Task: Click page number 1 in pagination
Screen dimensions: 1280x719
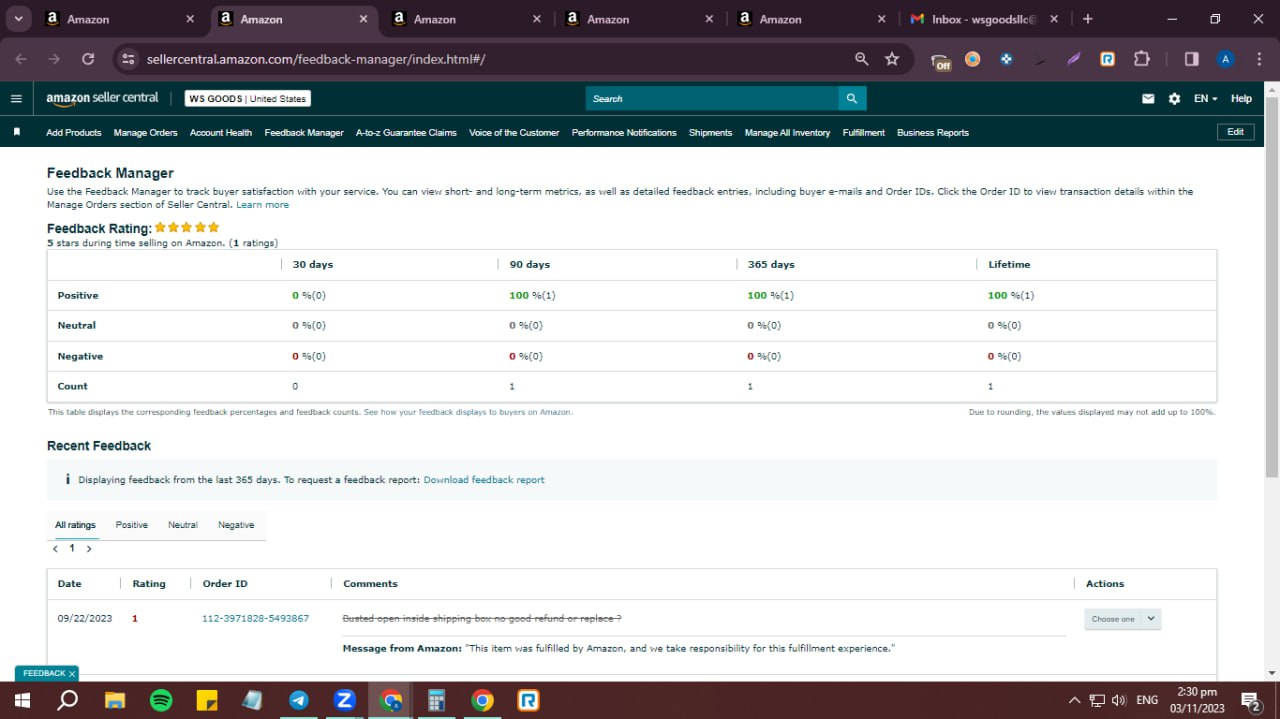Action: (x=72, y=548)
